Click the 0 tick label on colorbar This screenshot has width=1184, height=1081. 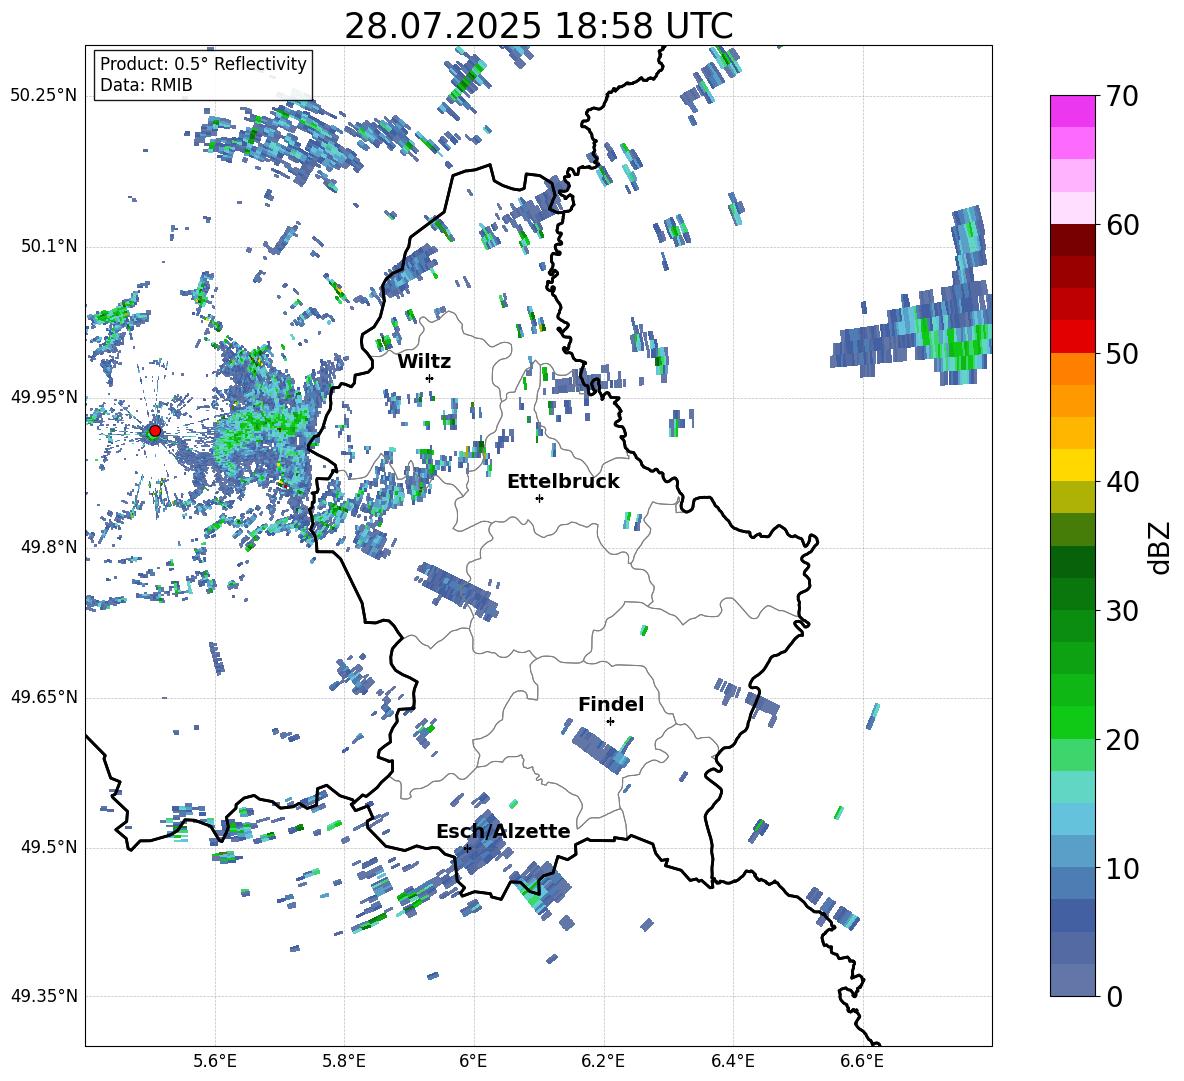1114,996
